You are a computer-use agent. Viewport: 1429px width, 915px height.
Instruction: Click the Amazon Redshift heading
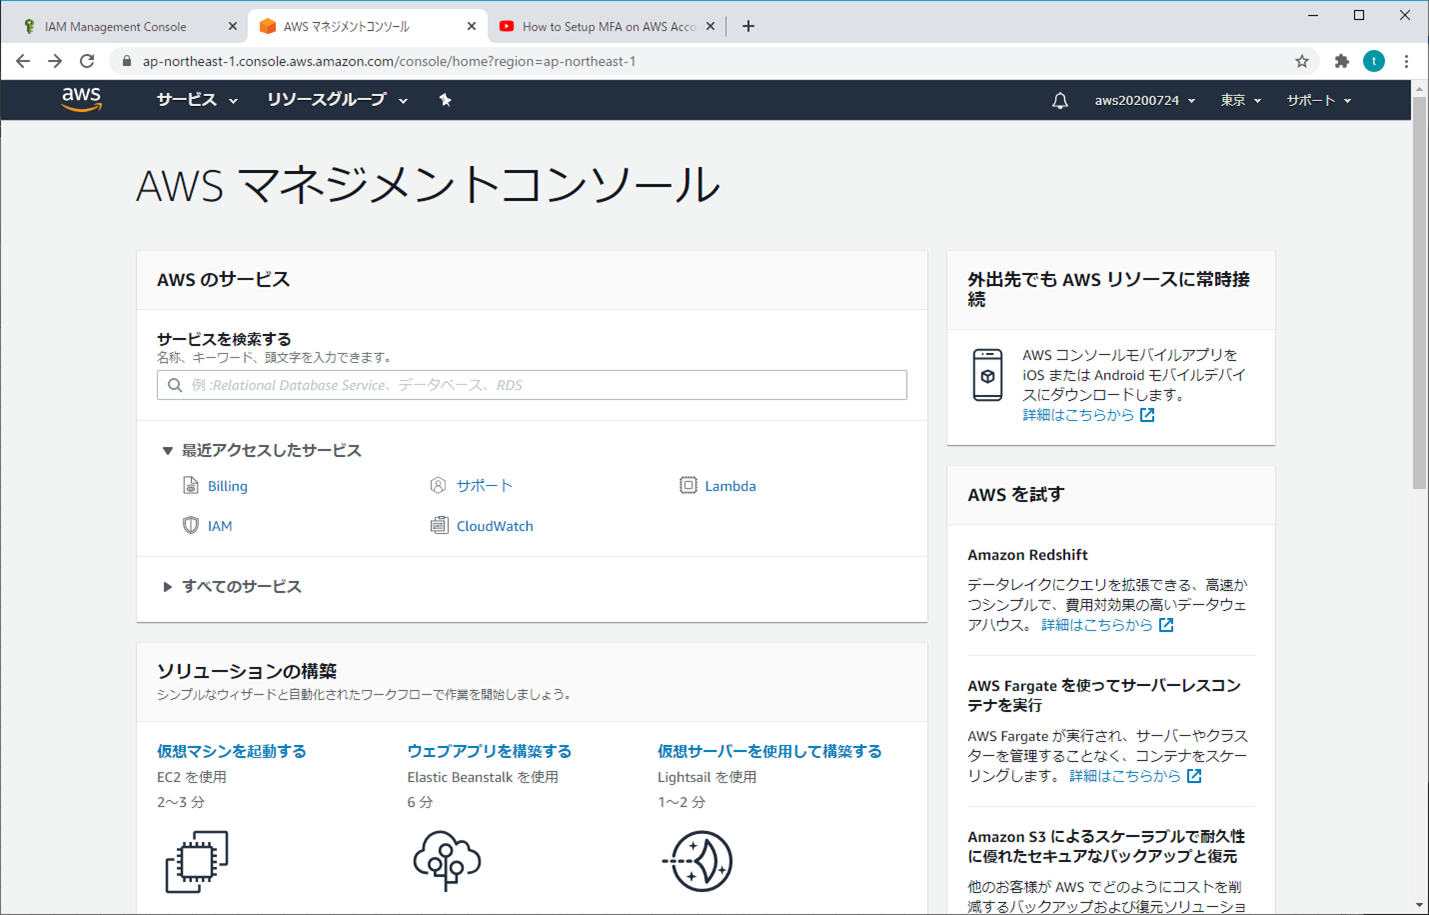[1027, 555]
